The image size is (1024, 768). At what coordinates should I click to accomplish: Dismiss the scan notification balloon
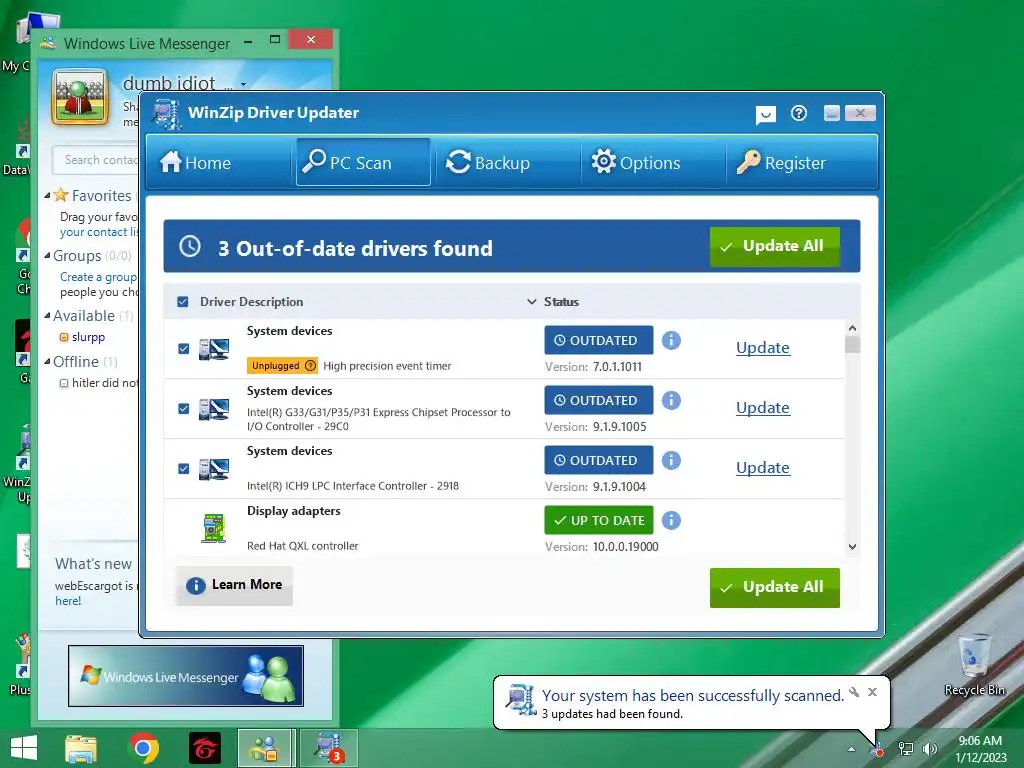pyautogui.click(x=872, y=692)
